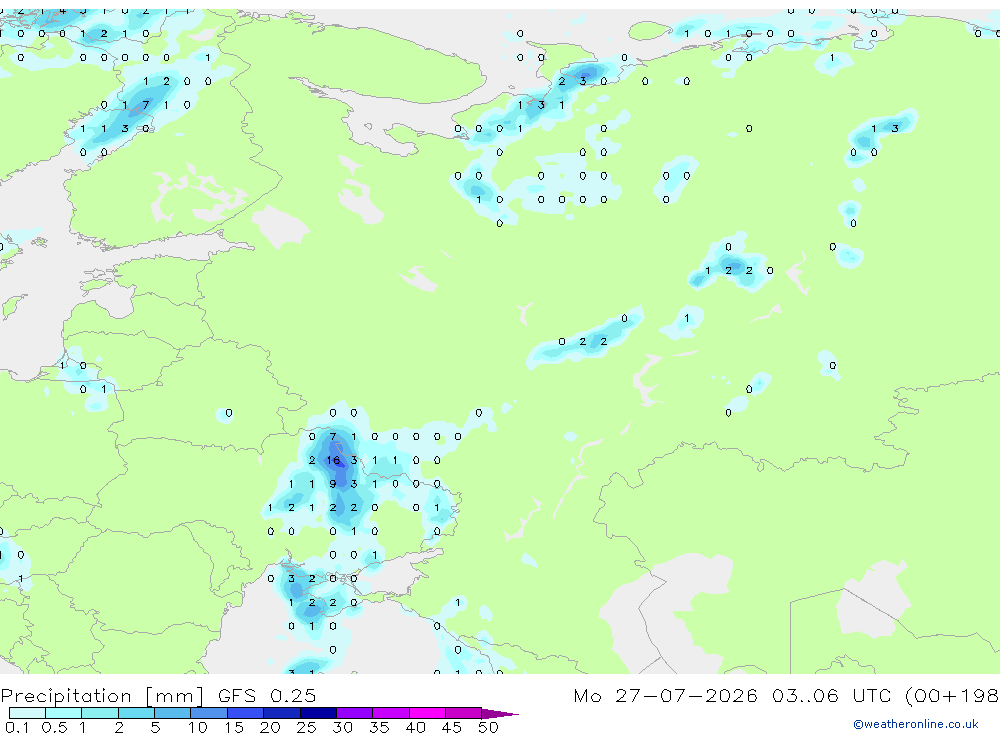Click the legend label "25"
The width and height of the screenshot is (1000, 733).
[306, 727]
